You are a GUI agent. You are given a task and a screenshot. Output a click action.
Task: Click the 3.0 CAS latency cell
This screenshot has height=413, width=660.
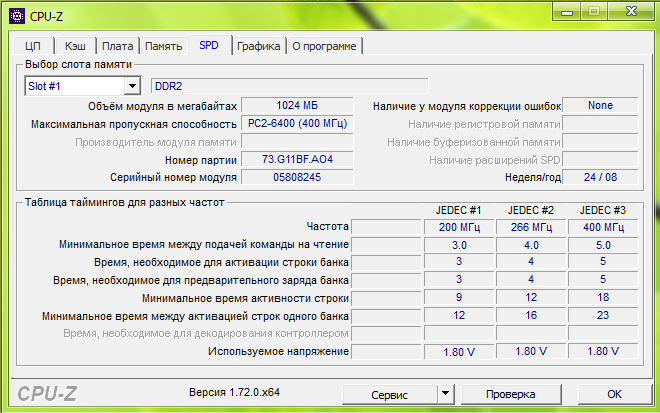click(459, 245)
